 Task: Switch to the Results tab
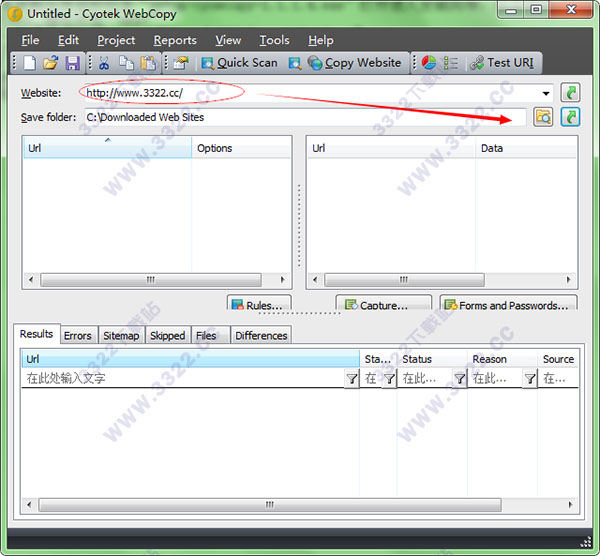[36, 334]
